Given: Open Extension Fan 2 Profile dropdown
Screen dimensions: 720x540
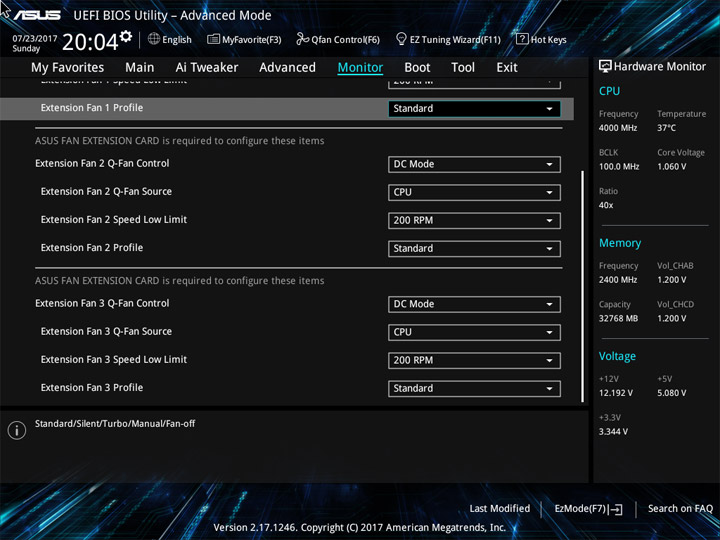Looking at the screenshot, I should (x=474, y=248).
